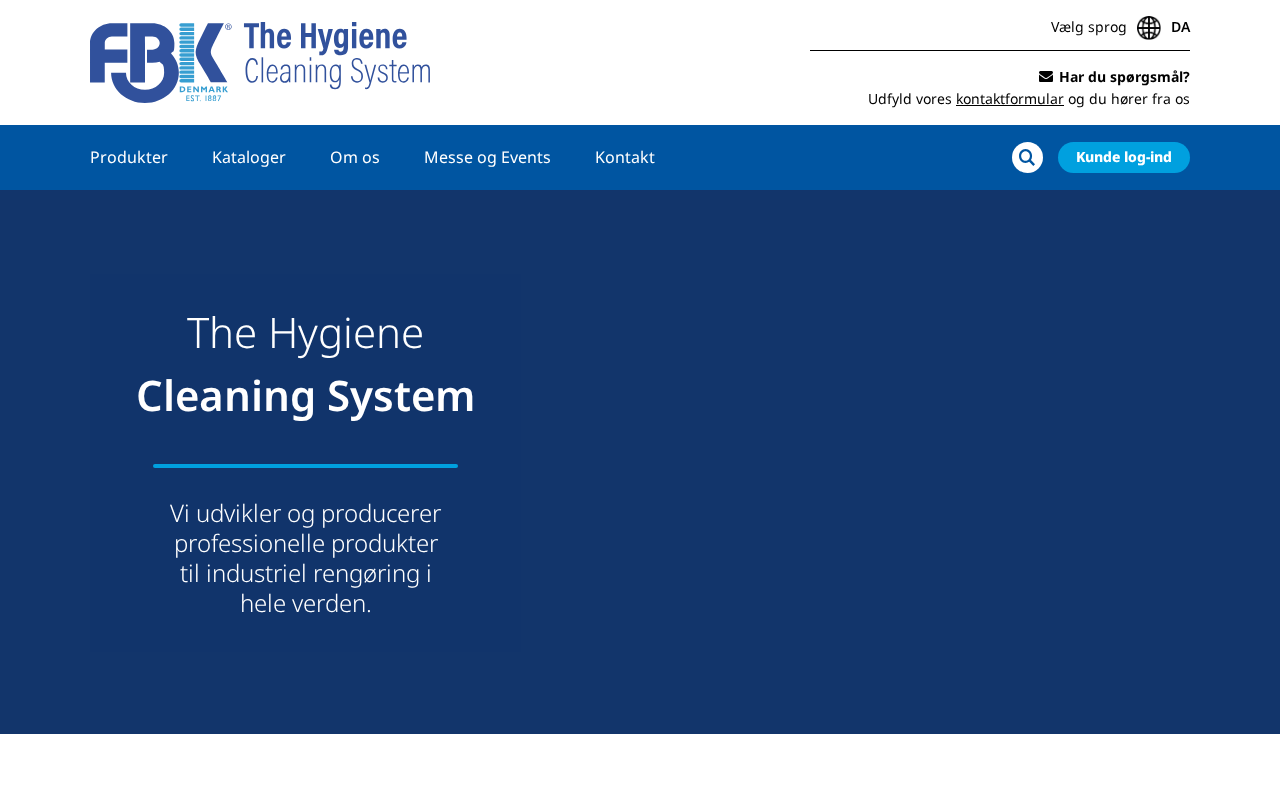Follow the kontaktformular link

(x=1009, y=99)
